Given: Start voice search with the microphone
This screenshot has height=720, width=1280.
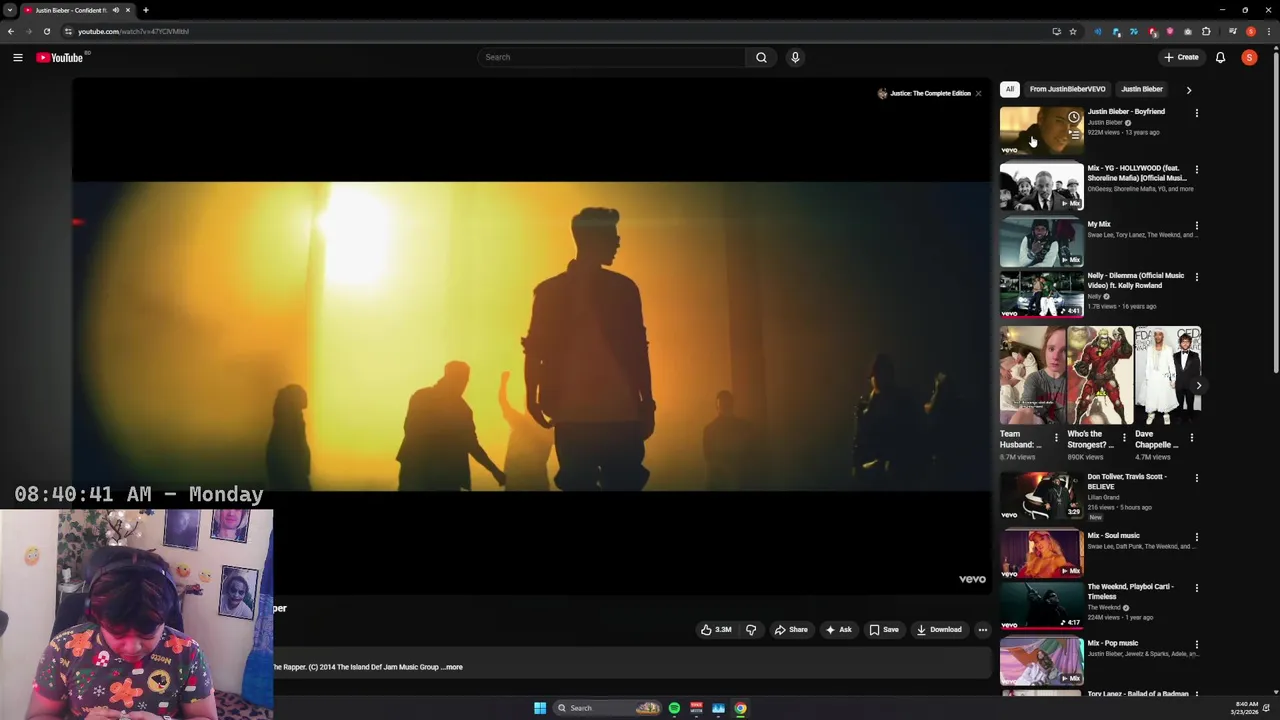Looking at the screenshot, I should 795,57.
